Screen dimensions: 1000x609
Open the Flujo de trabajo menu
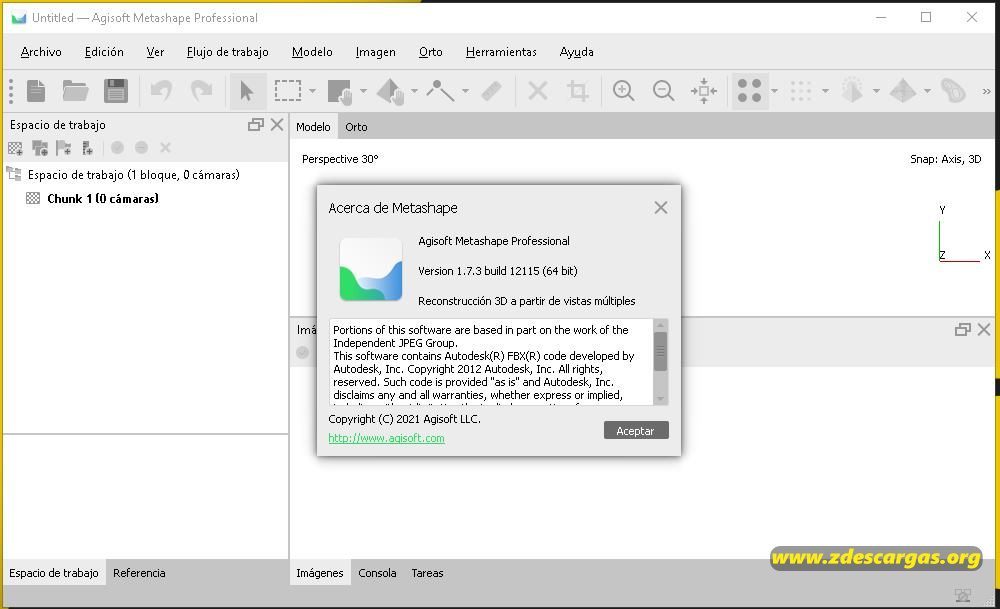[227, 52]
